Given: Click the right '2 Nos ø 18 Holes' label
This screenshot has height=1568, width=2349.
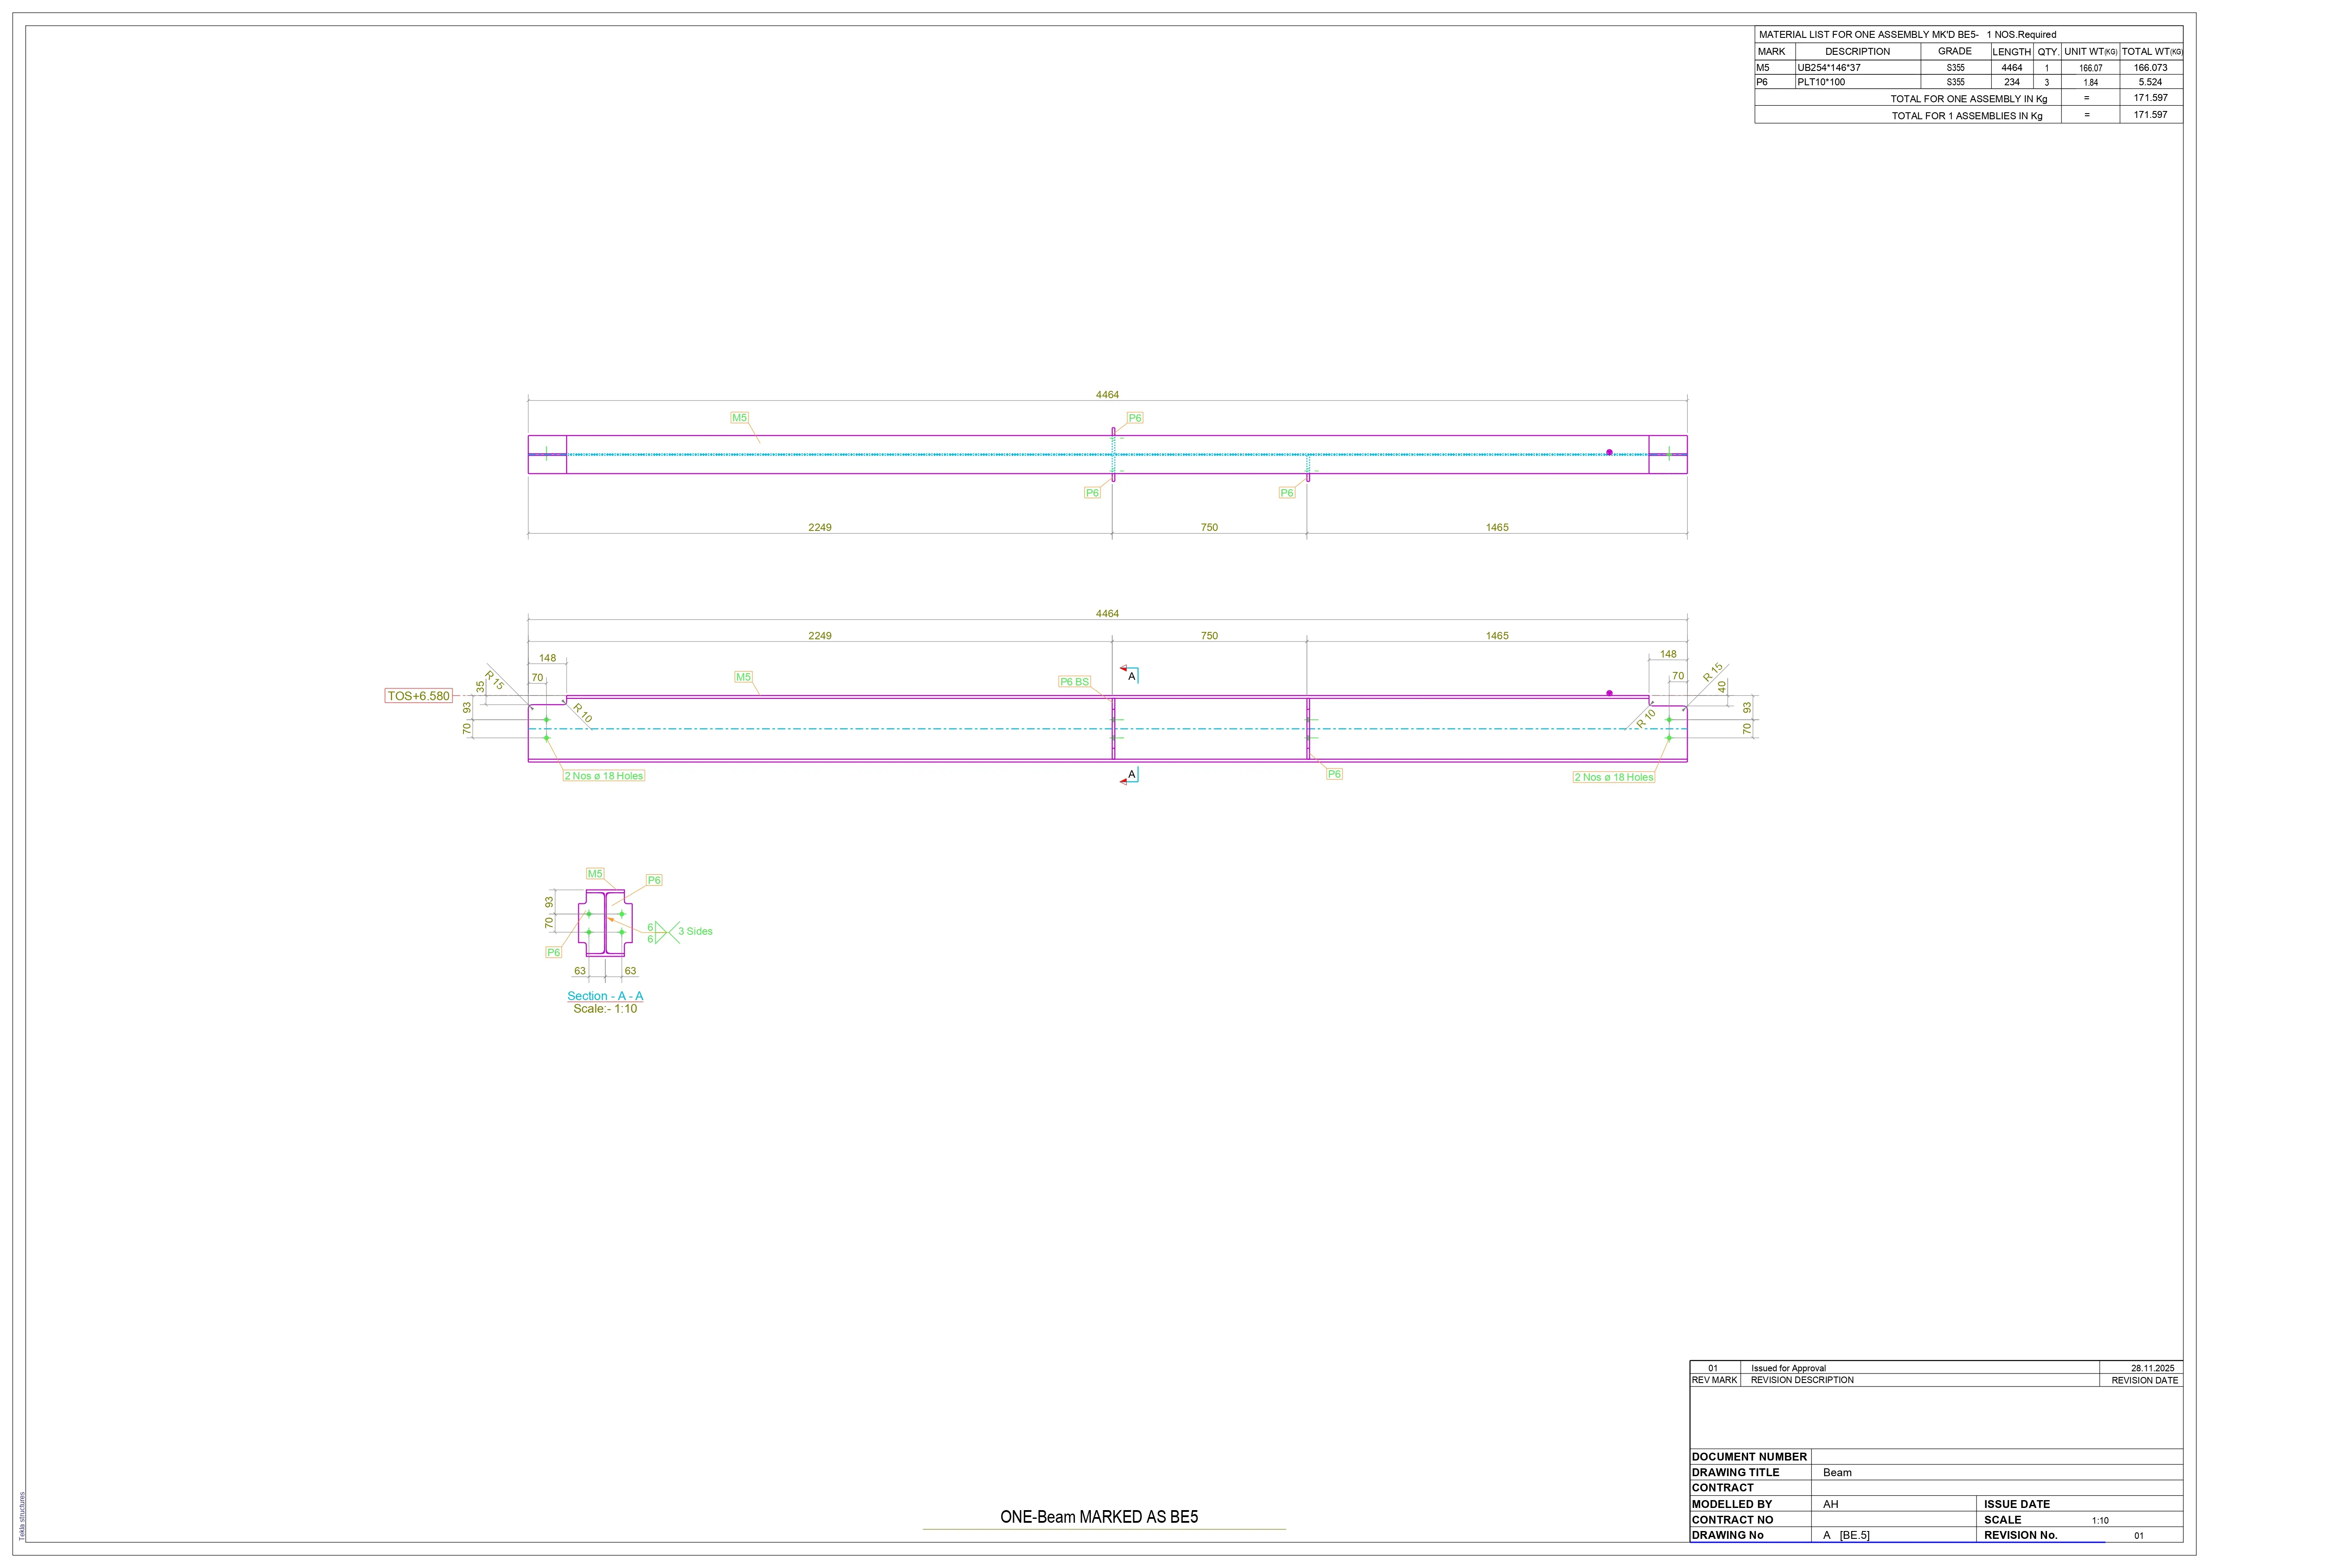Looking at the screenshot, I should tap(1614, 777).
